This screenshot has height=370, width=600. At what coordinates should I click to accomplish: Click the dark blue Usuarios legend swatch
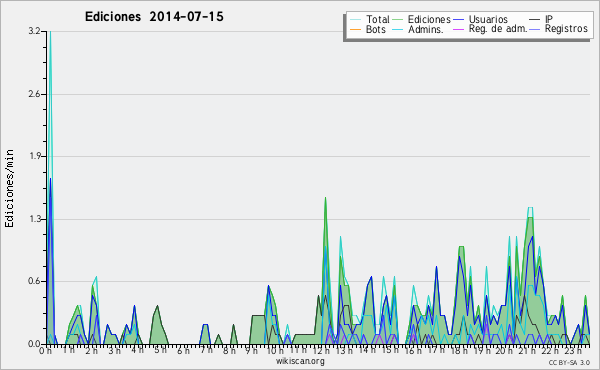click(x=458, y=20)
